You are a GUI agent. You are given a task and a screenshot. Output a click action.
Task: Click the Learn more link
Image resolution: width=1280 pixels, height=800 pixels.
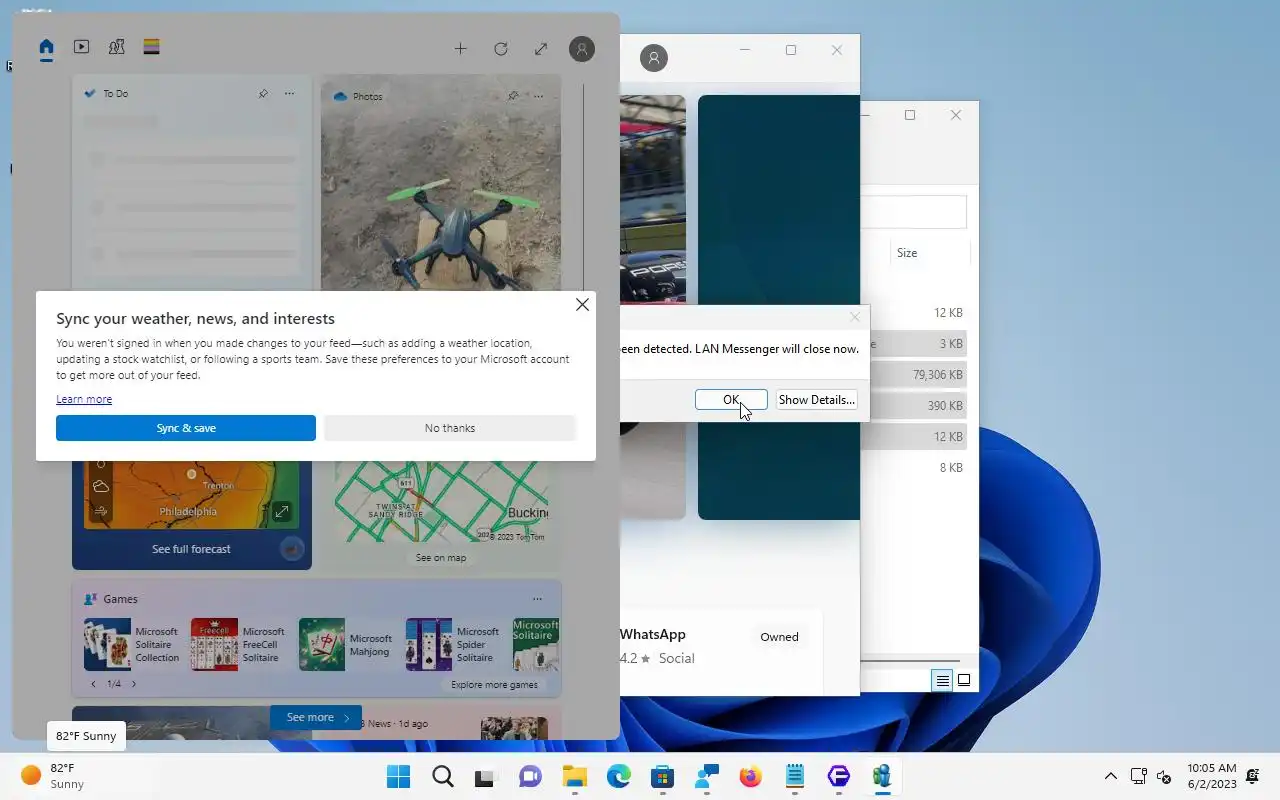click(84, 399)
